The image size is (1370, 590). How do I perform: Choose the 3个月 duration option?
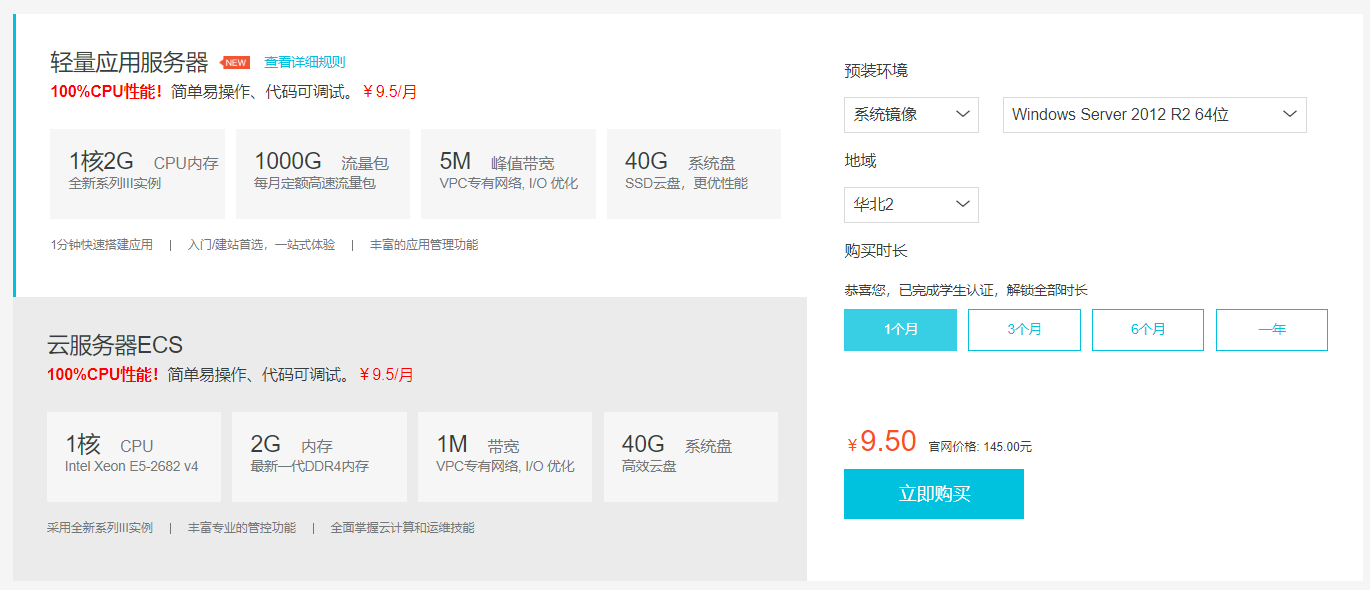click(x=1024, y=330)
